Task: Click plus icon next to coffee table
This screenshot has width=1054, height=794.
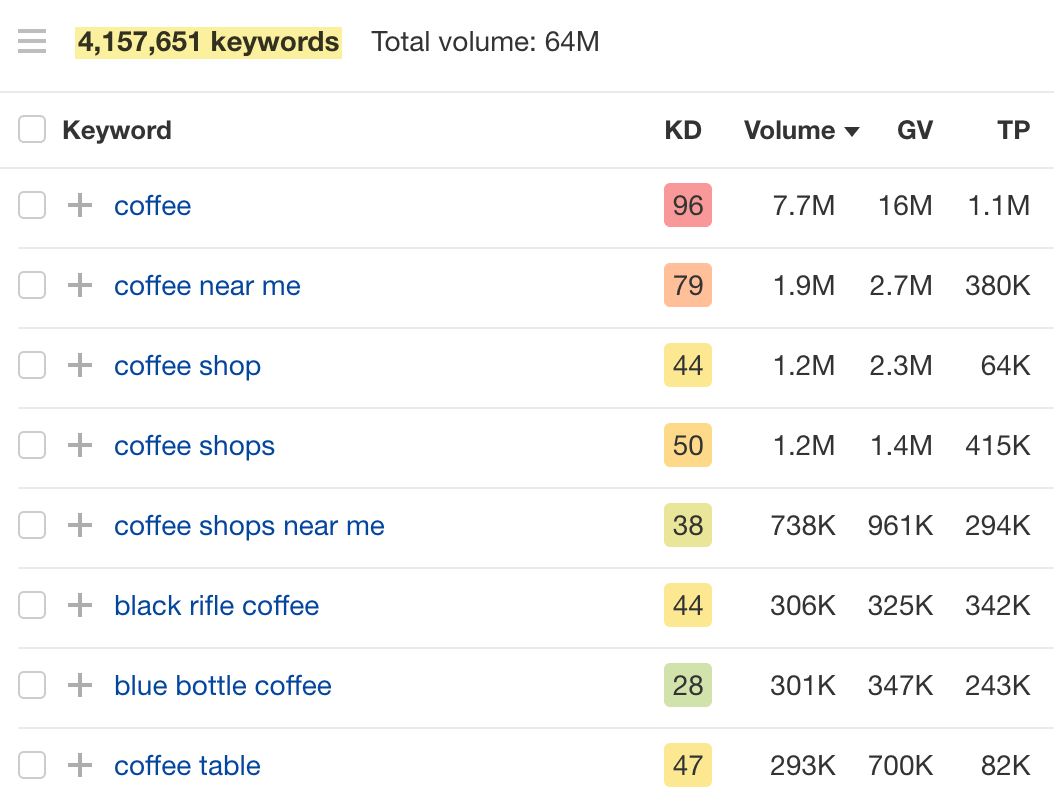Action: 79,766
